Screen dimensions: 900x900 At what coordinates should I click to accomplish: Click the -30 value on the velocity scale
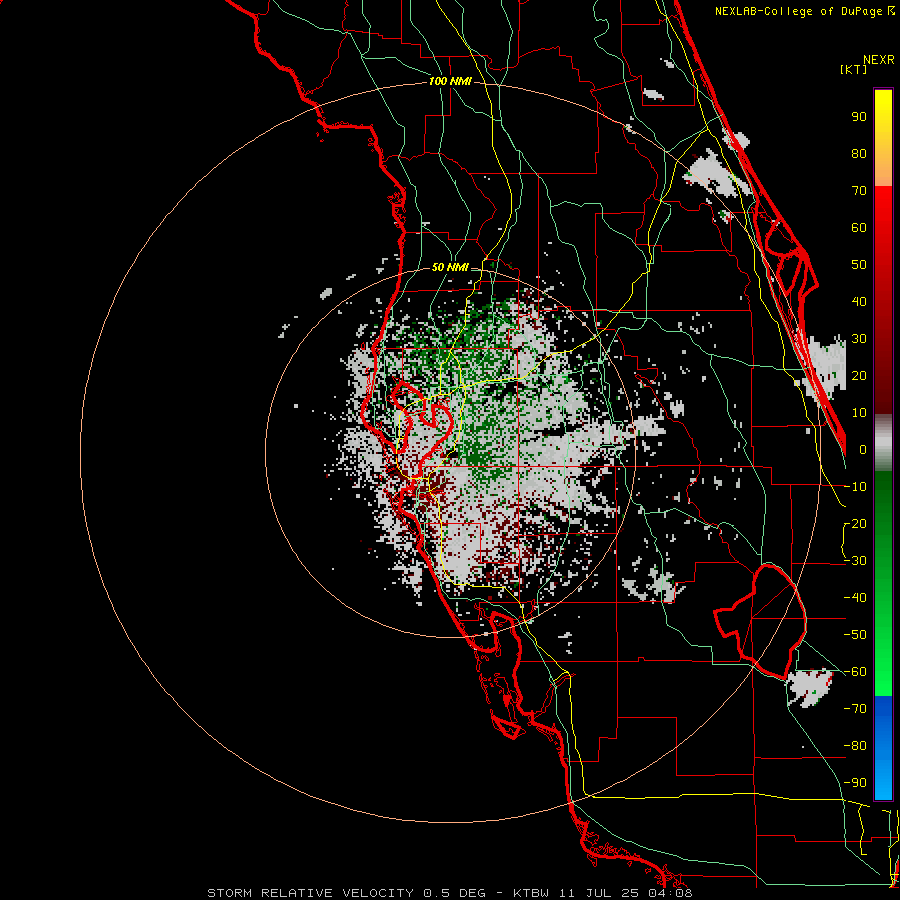(855, 561)
